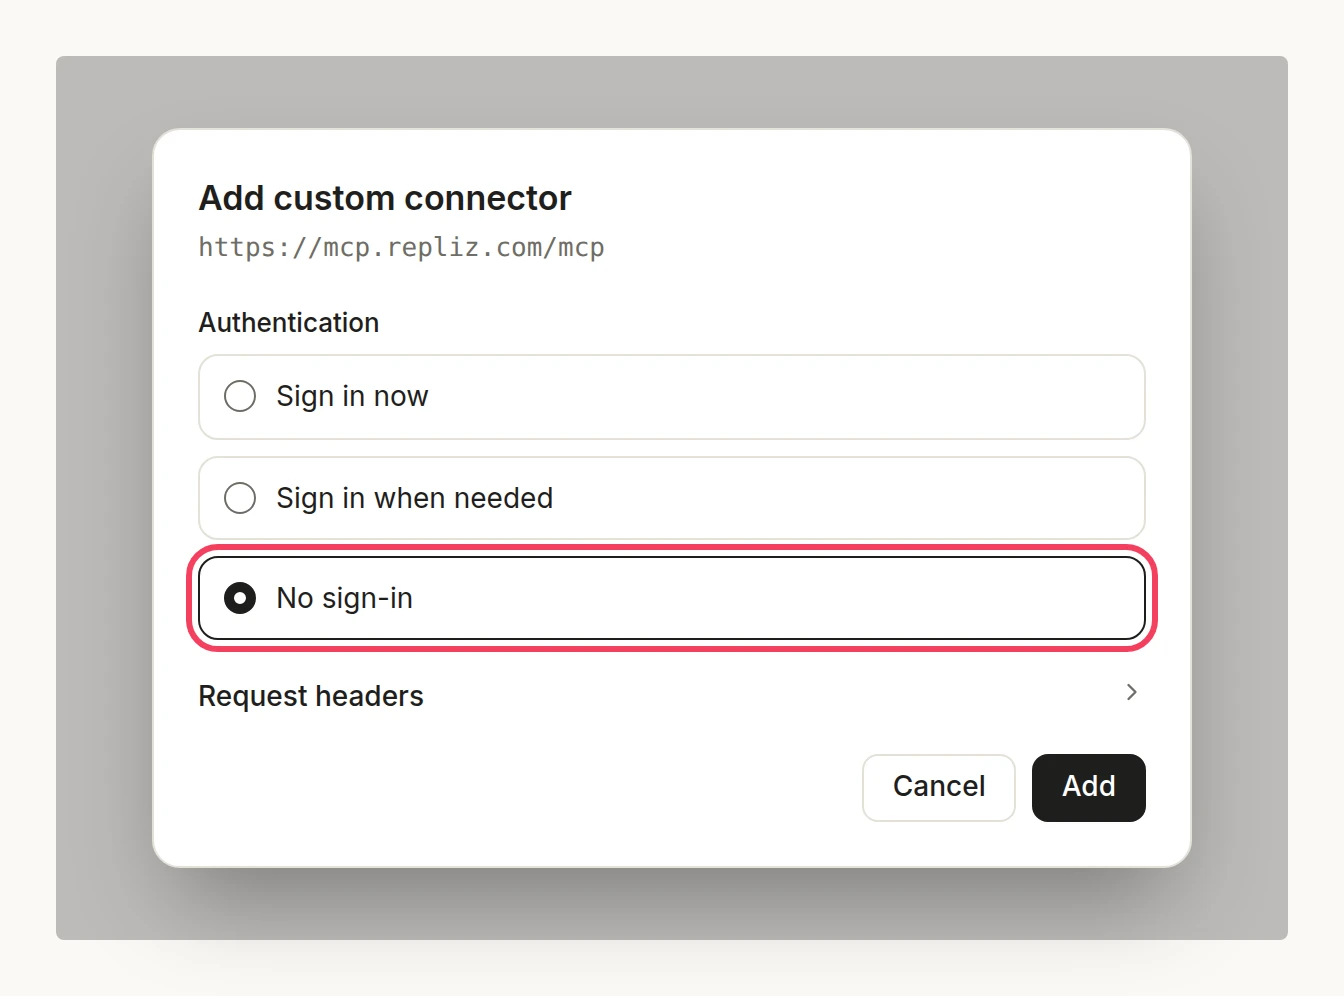Click the mcp.repliz.com connector URL text

tap(401, 247)
